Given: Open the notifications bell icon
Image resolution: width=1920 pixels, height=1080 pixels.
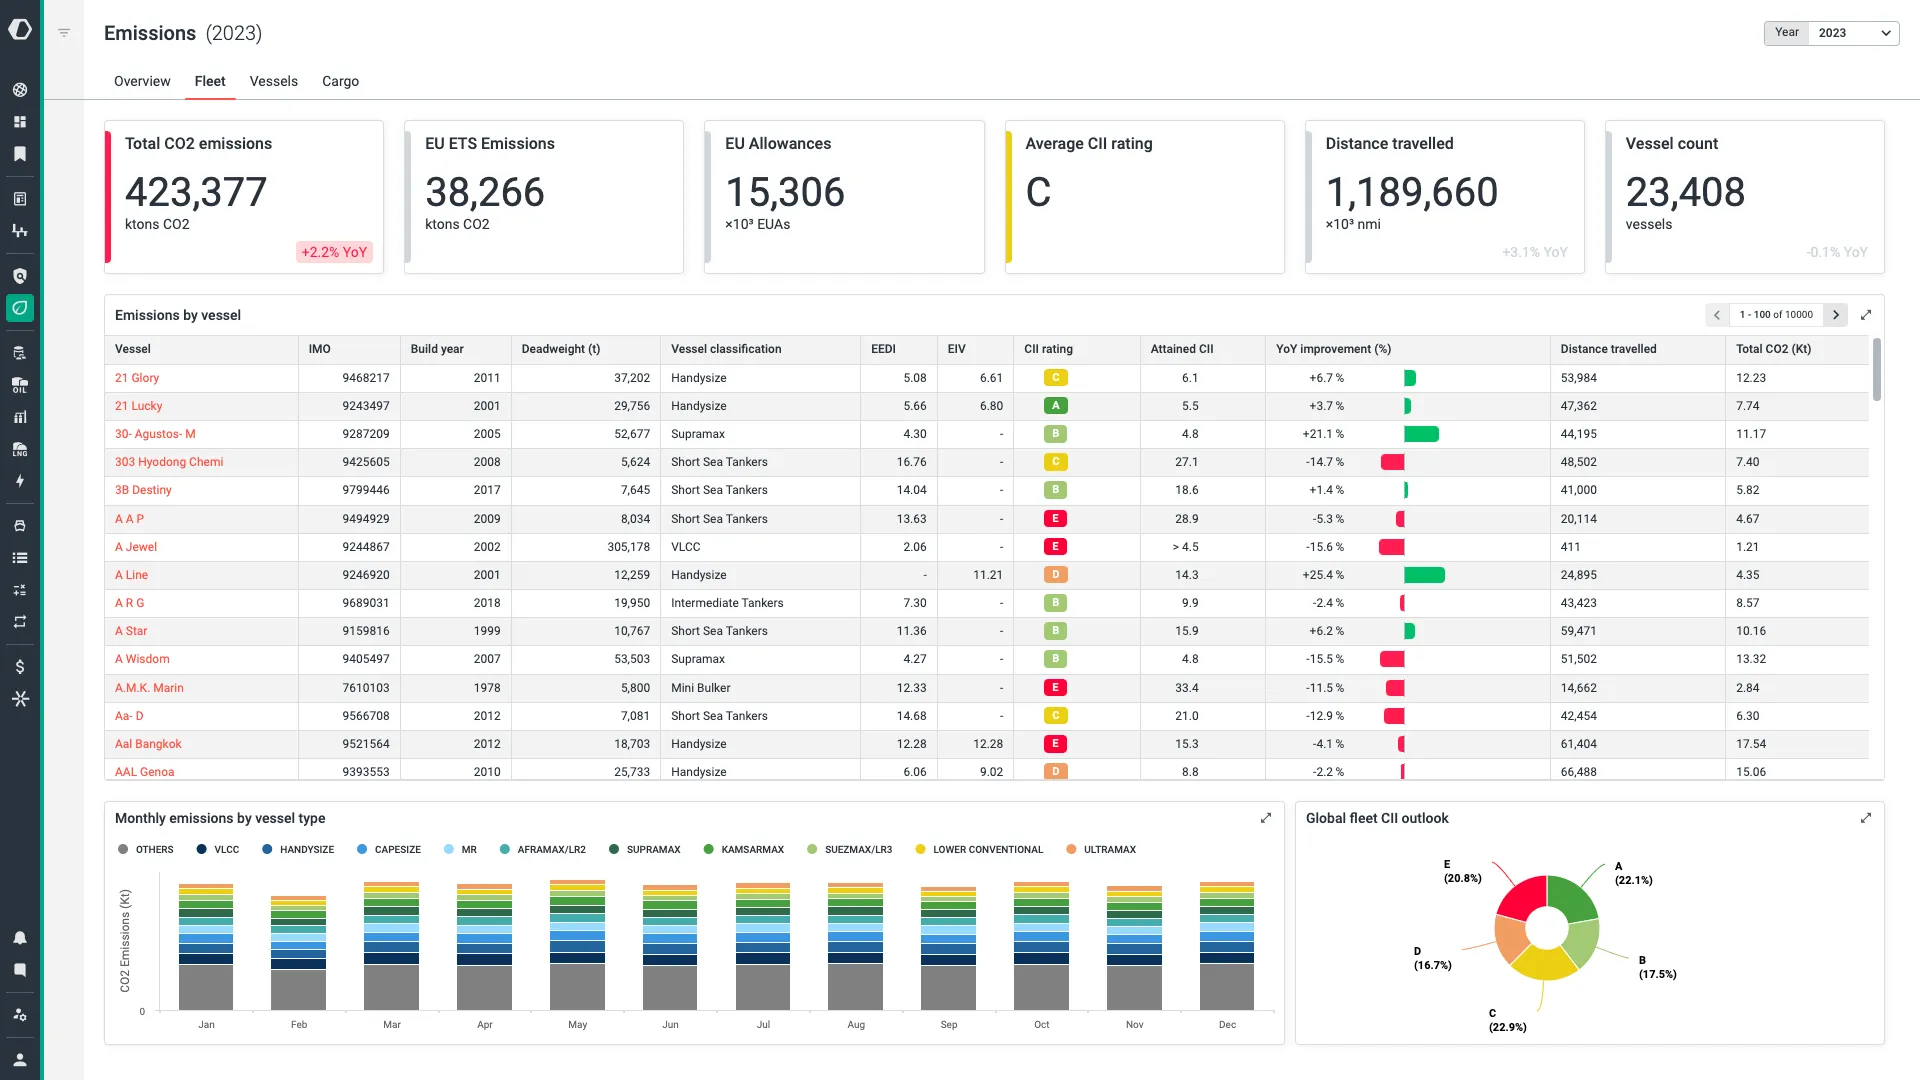Looking at the screenshot, I should pyautogui.click(x=20, y=938).
